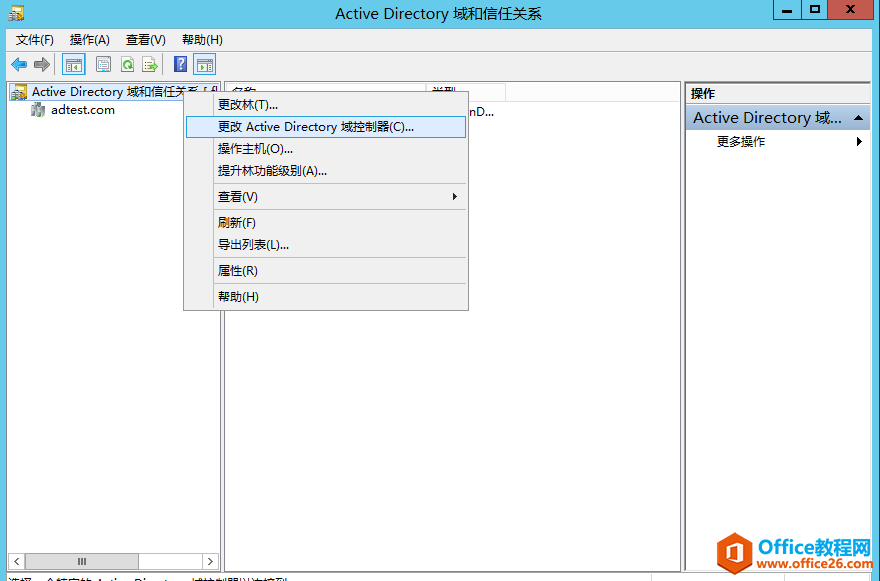
Task: Click the MMC app icon in title bar
Action: tap(16, 12)
